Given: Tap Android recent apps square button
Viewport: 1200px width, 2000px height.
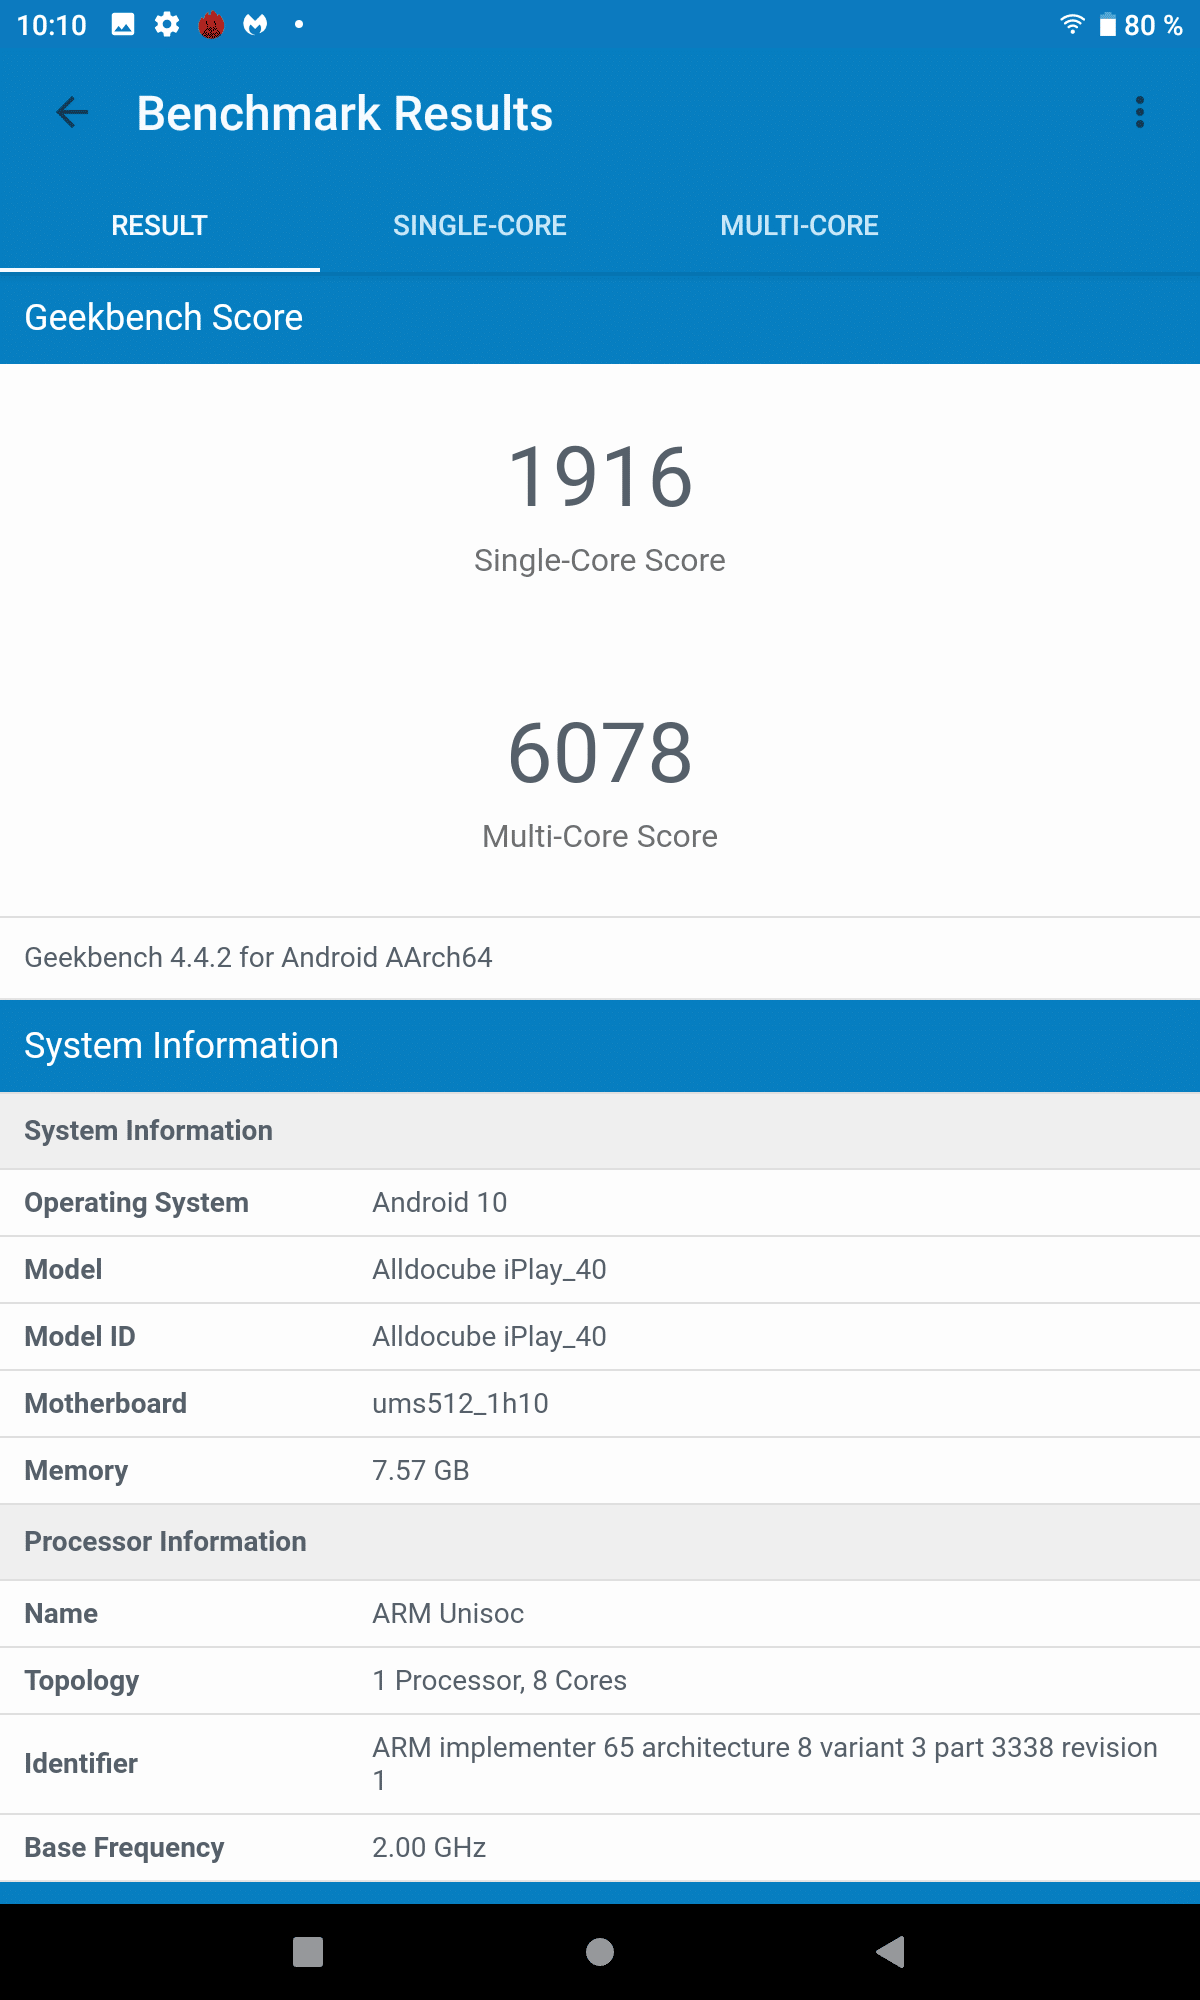Looking at the screenshot, I should click(308, 1951).
